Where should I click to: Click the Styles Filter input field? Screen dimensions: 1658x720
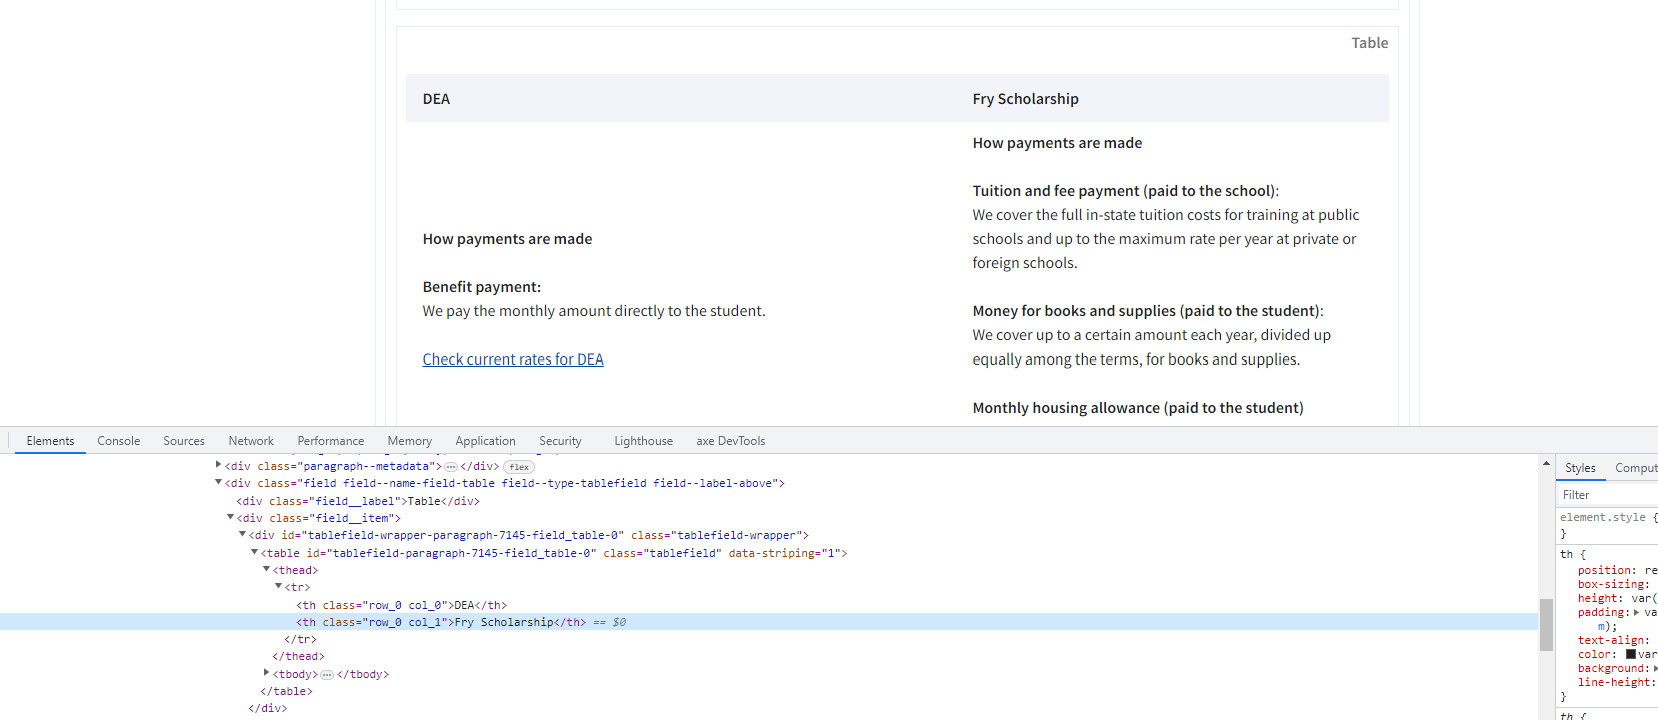pos(1607,495)
